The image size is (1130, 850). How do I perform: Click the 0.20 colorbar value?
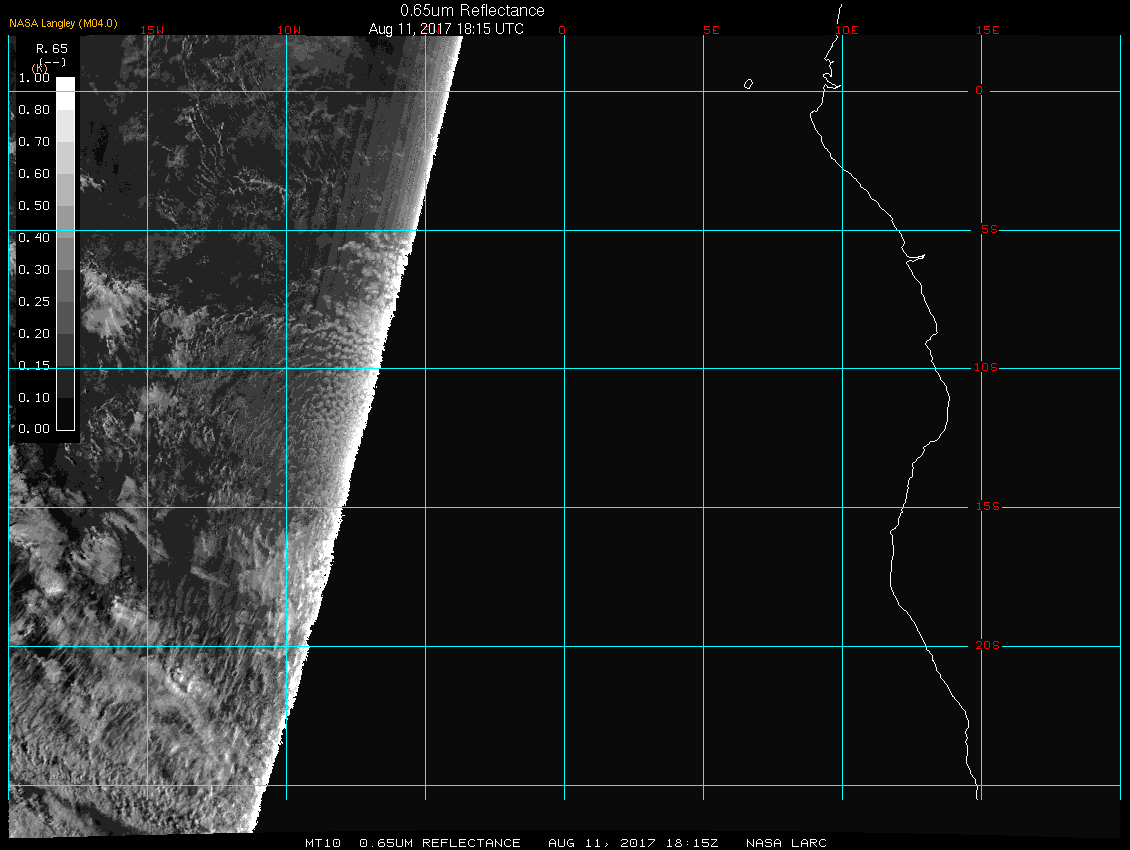pyautogui.click(x=34, y=333)
